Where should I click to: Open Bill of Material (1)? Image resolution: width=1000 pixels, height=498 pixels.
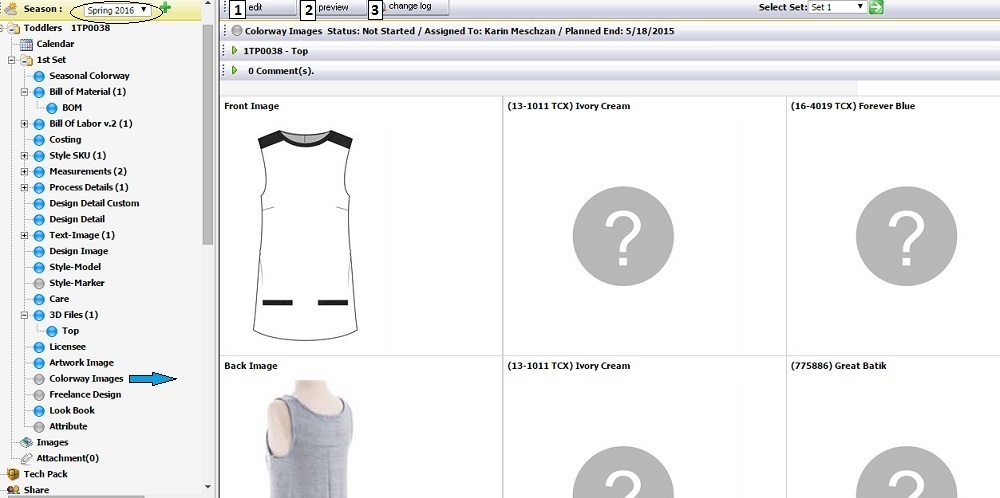click(x=87, y=92)
